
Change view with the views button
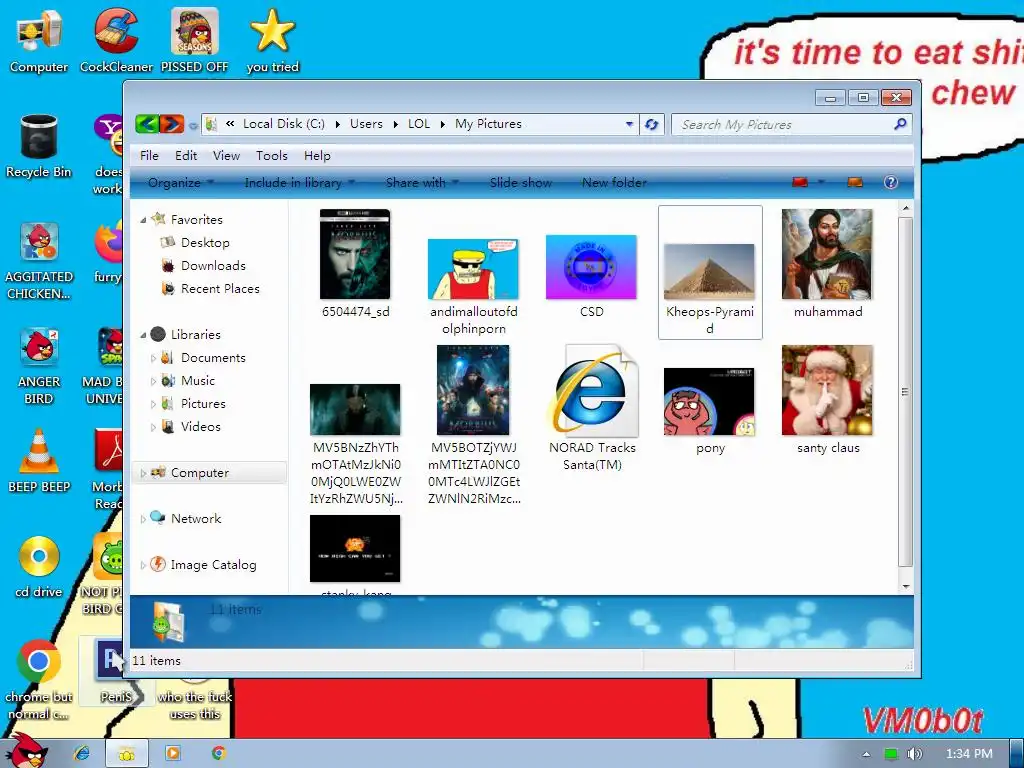(x=800, y=182)
